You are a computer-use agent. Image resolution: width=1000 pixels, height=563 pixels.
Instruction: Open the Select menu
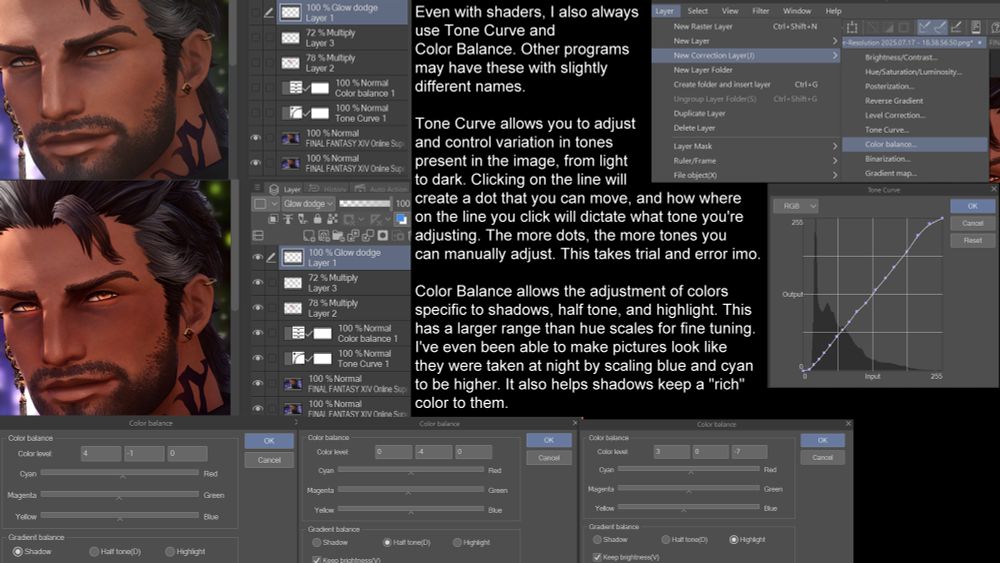pos(697,11)
